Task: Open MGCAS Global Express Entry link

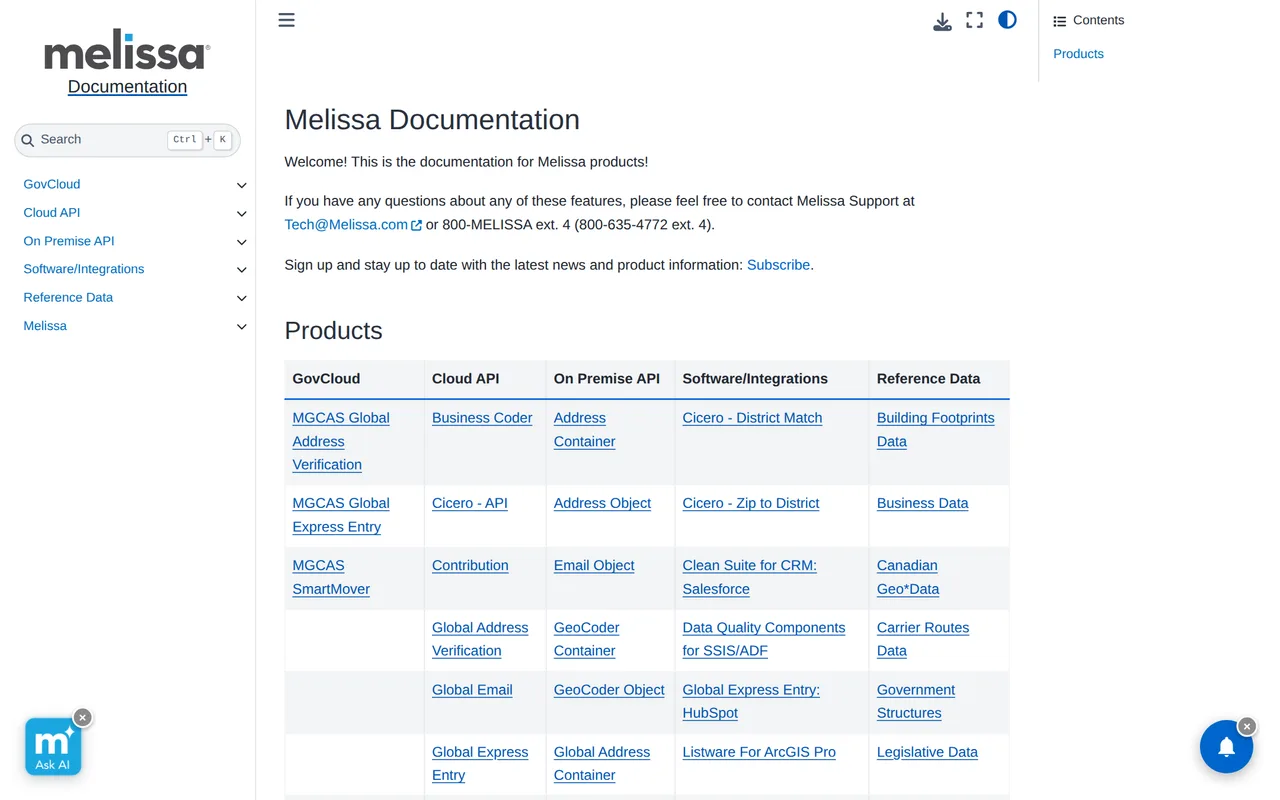Action: click(341, 515)
